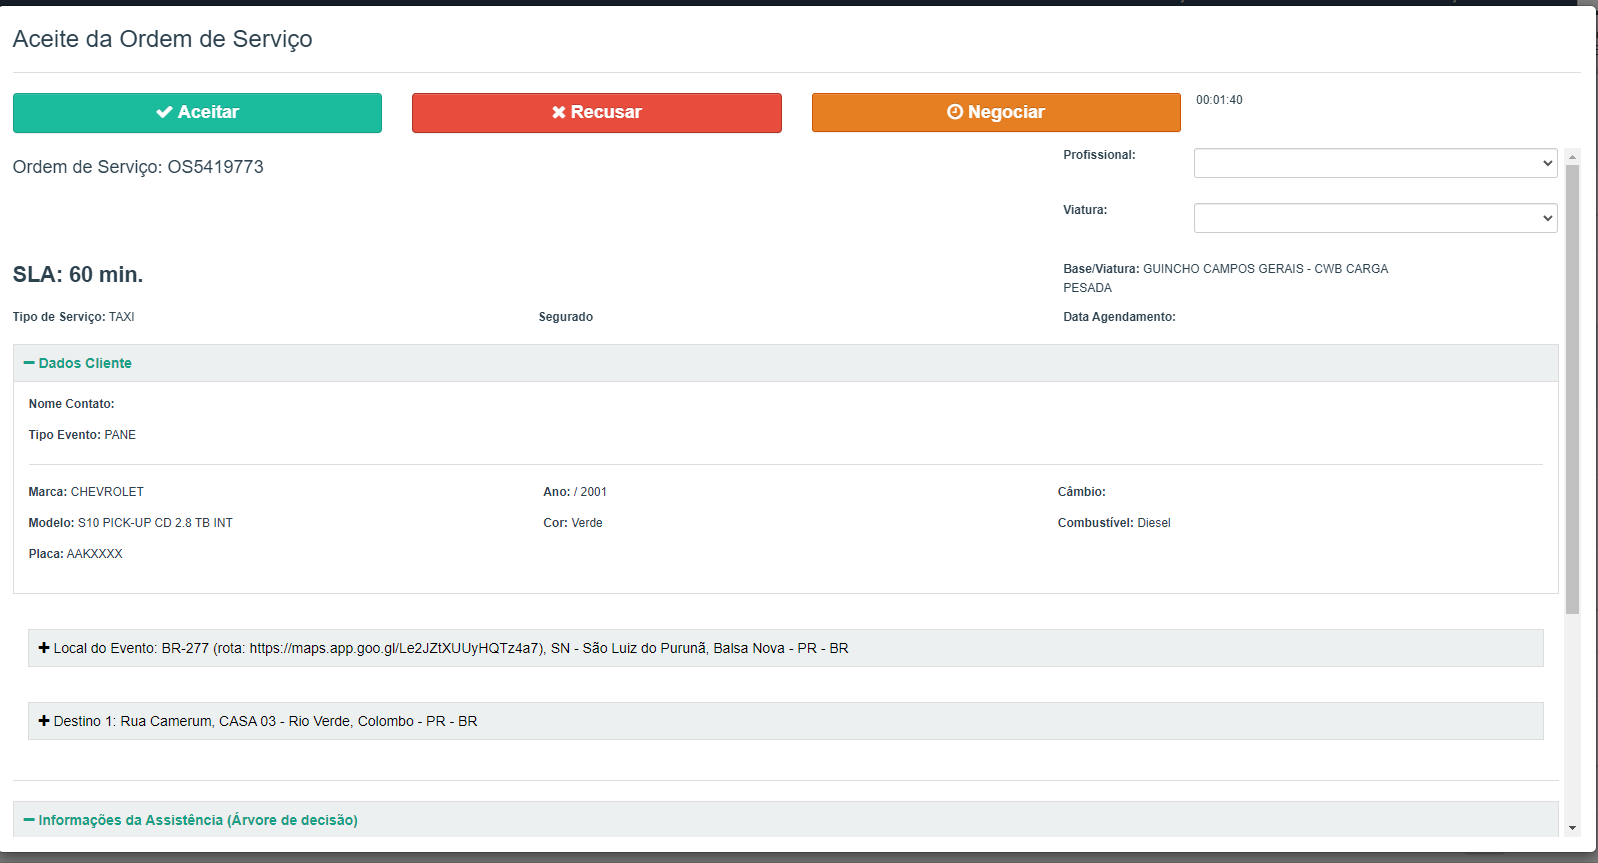Image resolution: width=1598 pixels, height=863 pixels.
Task: Open the Viatura dropdown
Action: point(1375,218)
